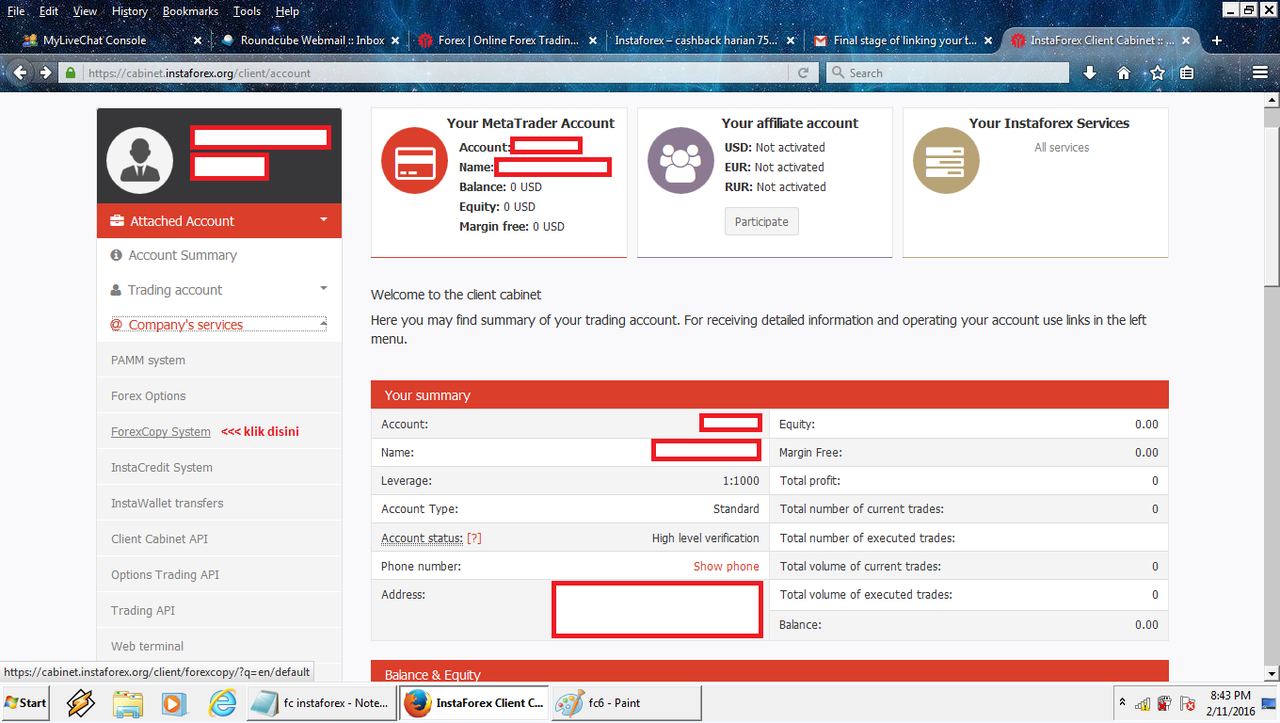Close the Roundcube Webmail tab

point(395,41)
